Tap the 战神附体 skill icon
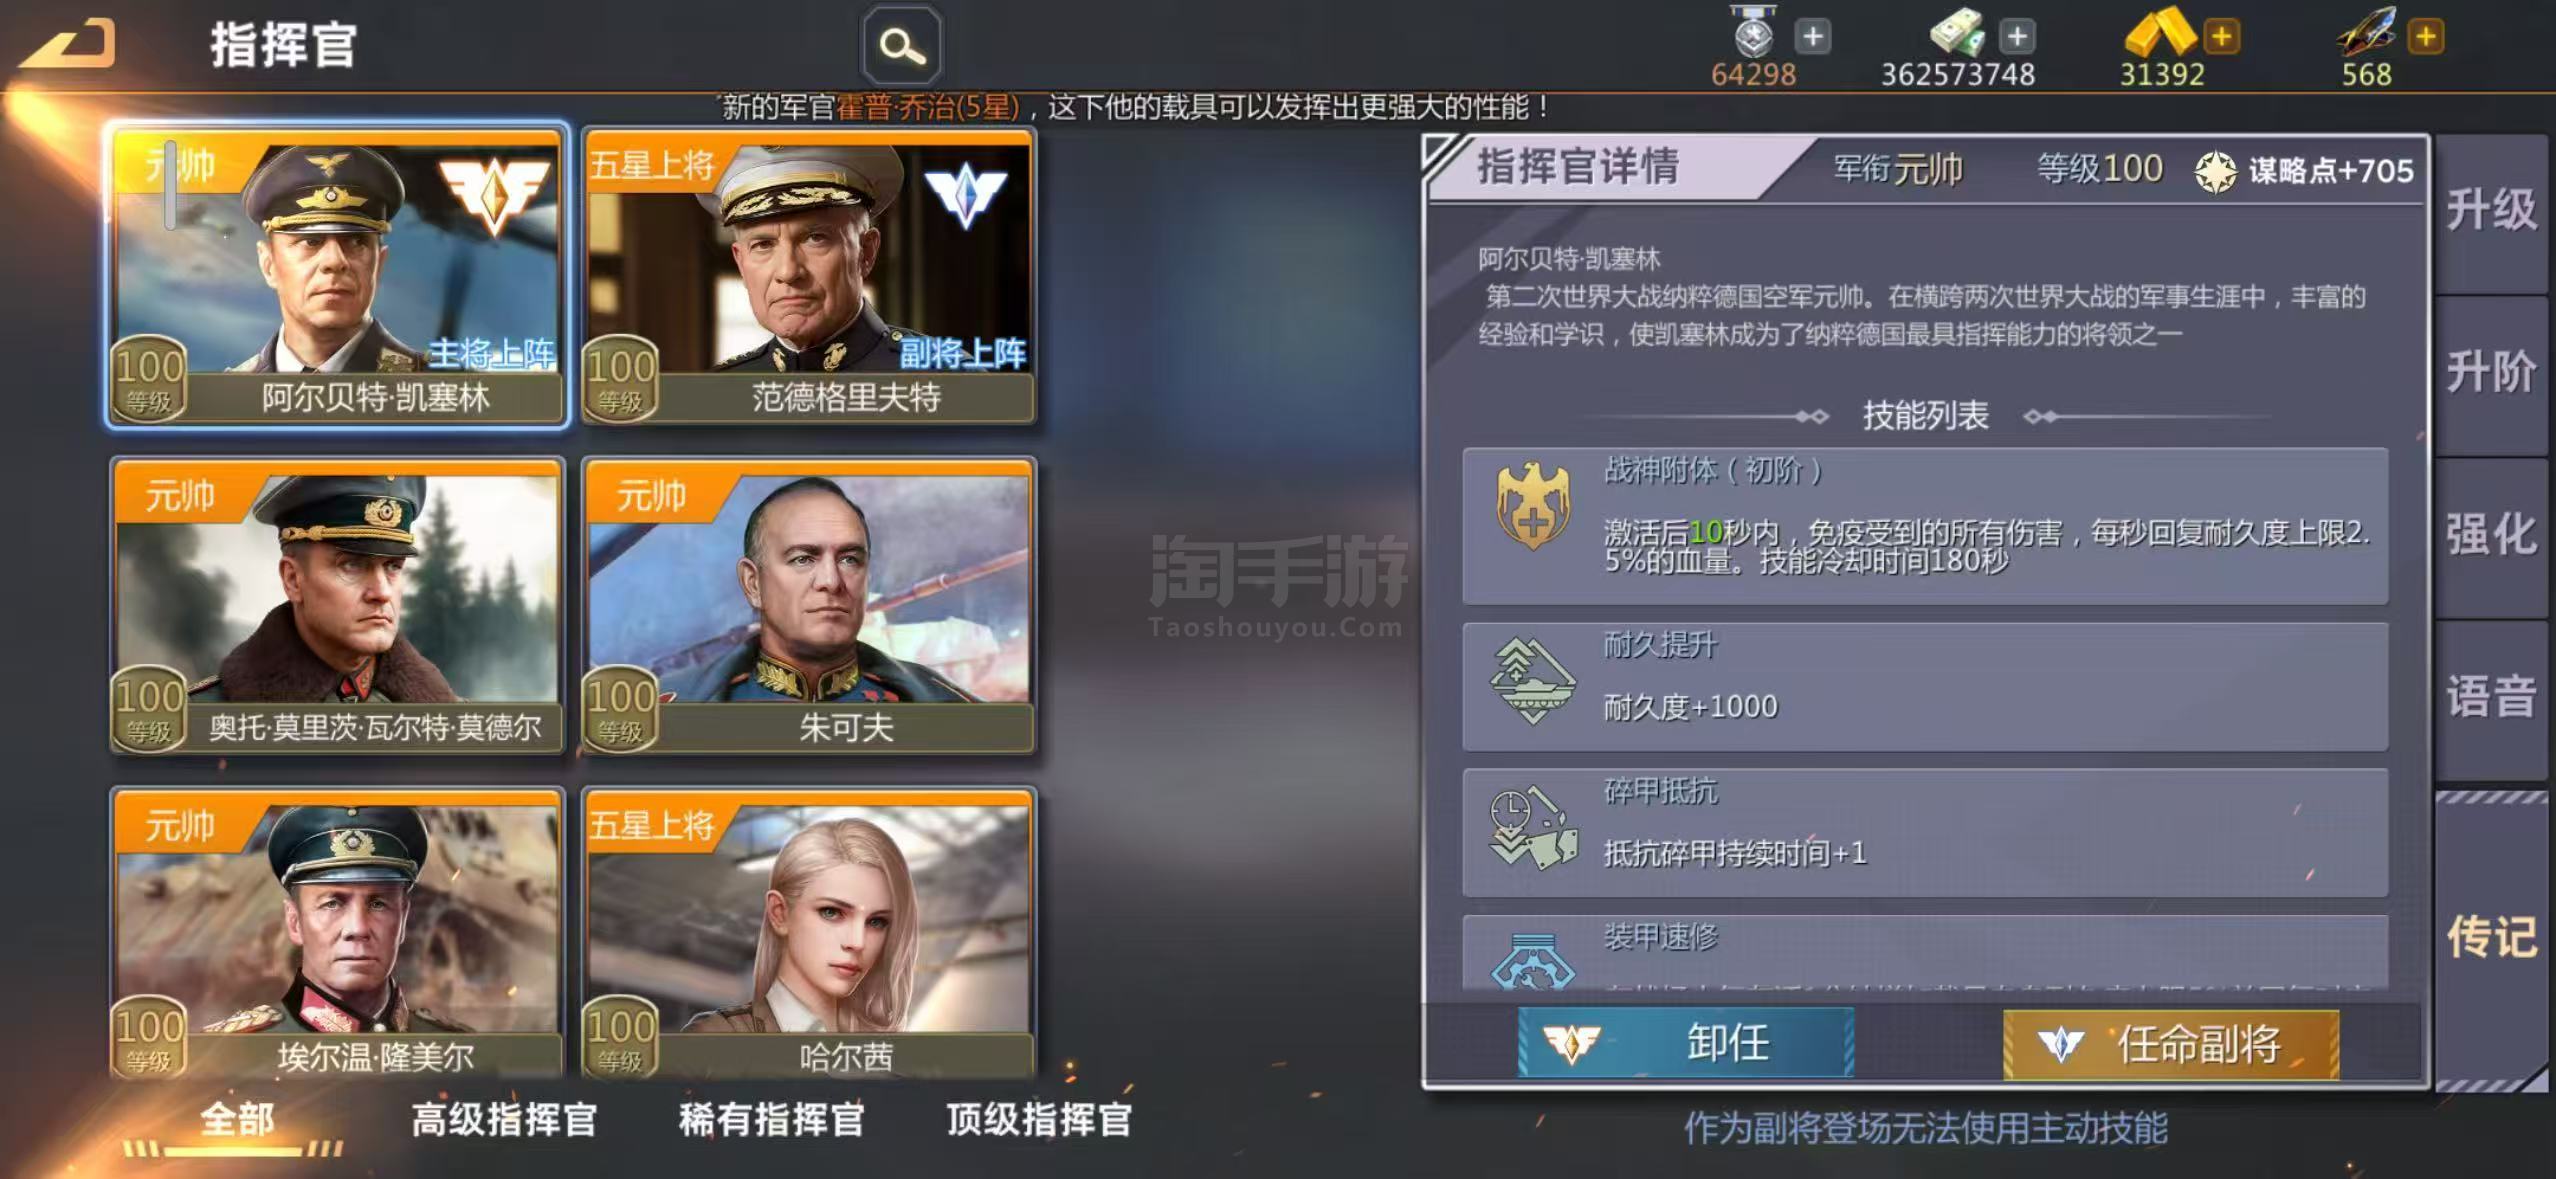The image size is (2556, 1179). pyautogui.click(x=1532, y=506)
